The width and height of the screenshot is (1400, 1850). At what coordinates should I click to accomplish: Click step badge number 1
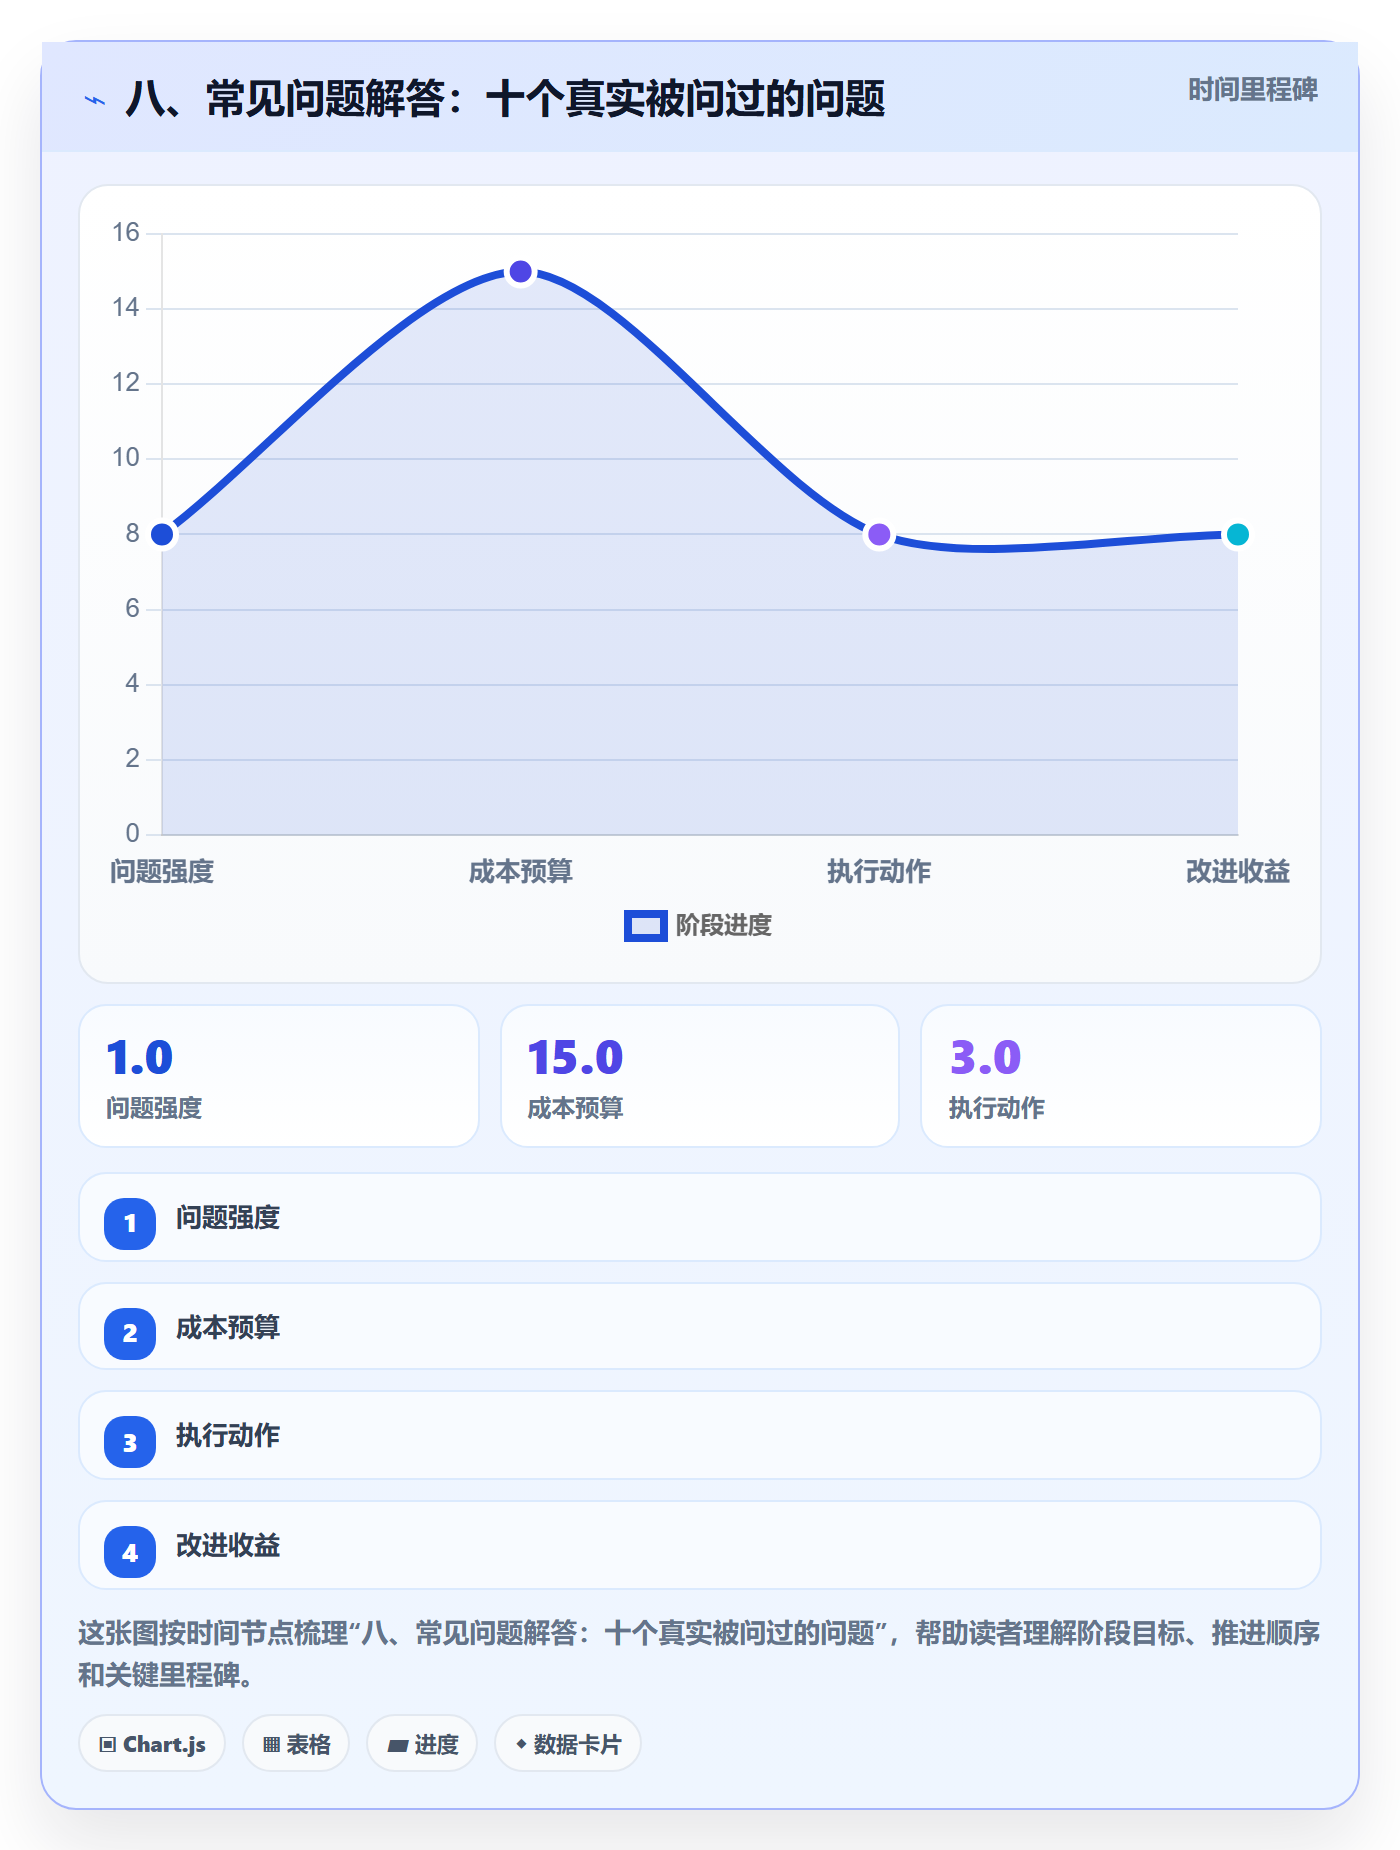pyautogui.click(x=130, y=1223)
